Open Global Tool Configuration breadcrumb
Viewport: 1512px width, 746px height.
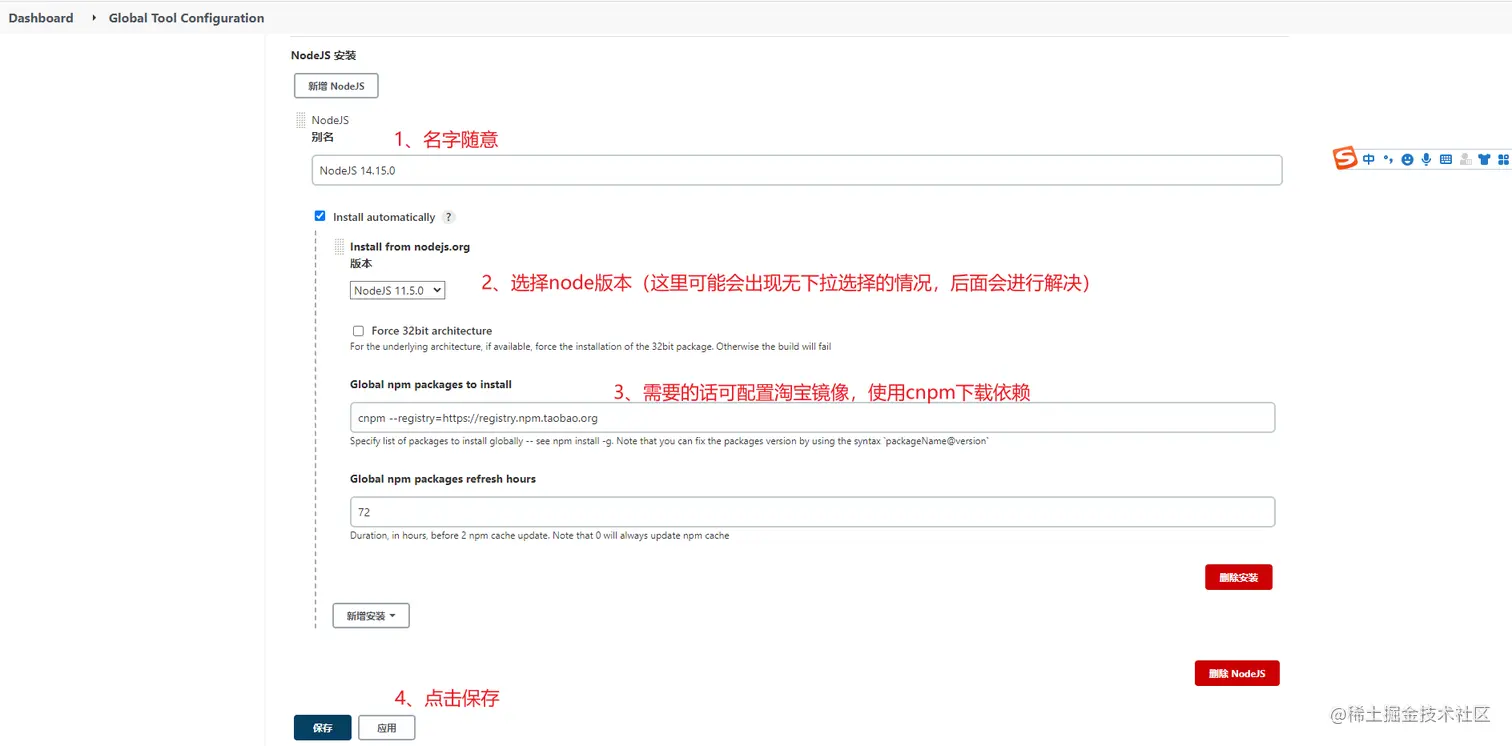point(187,18)
